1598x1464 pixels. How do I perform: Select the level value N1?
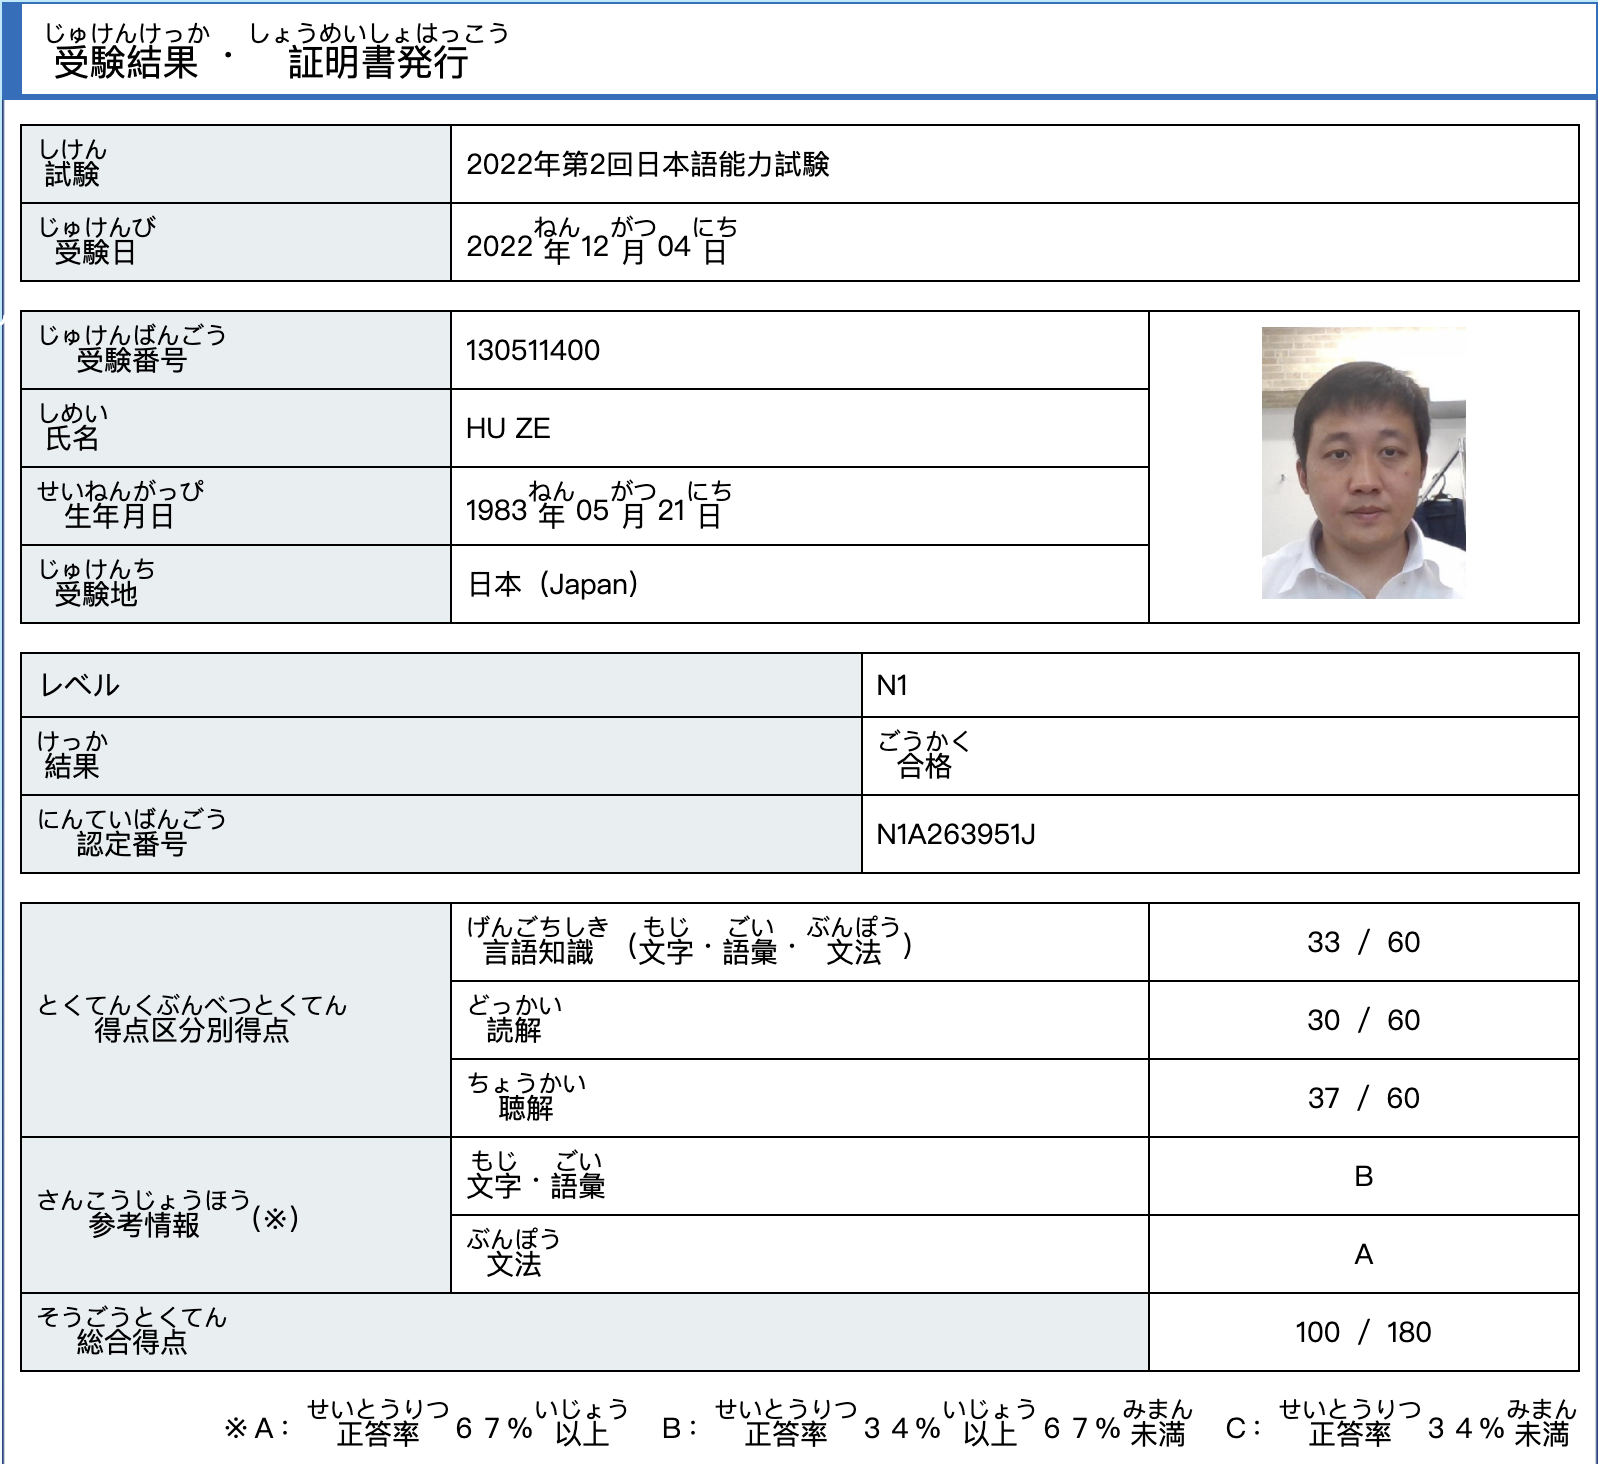click(x=891, y=685)
